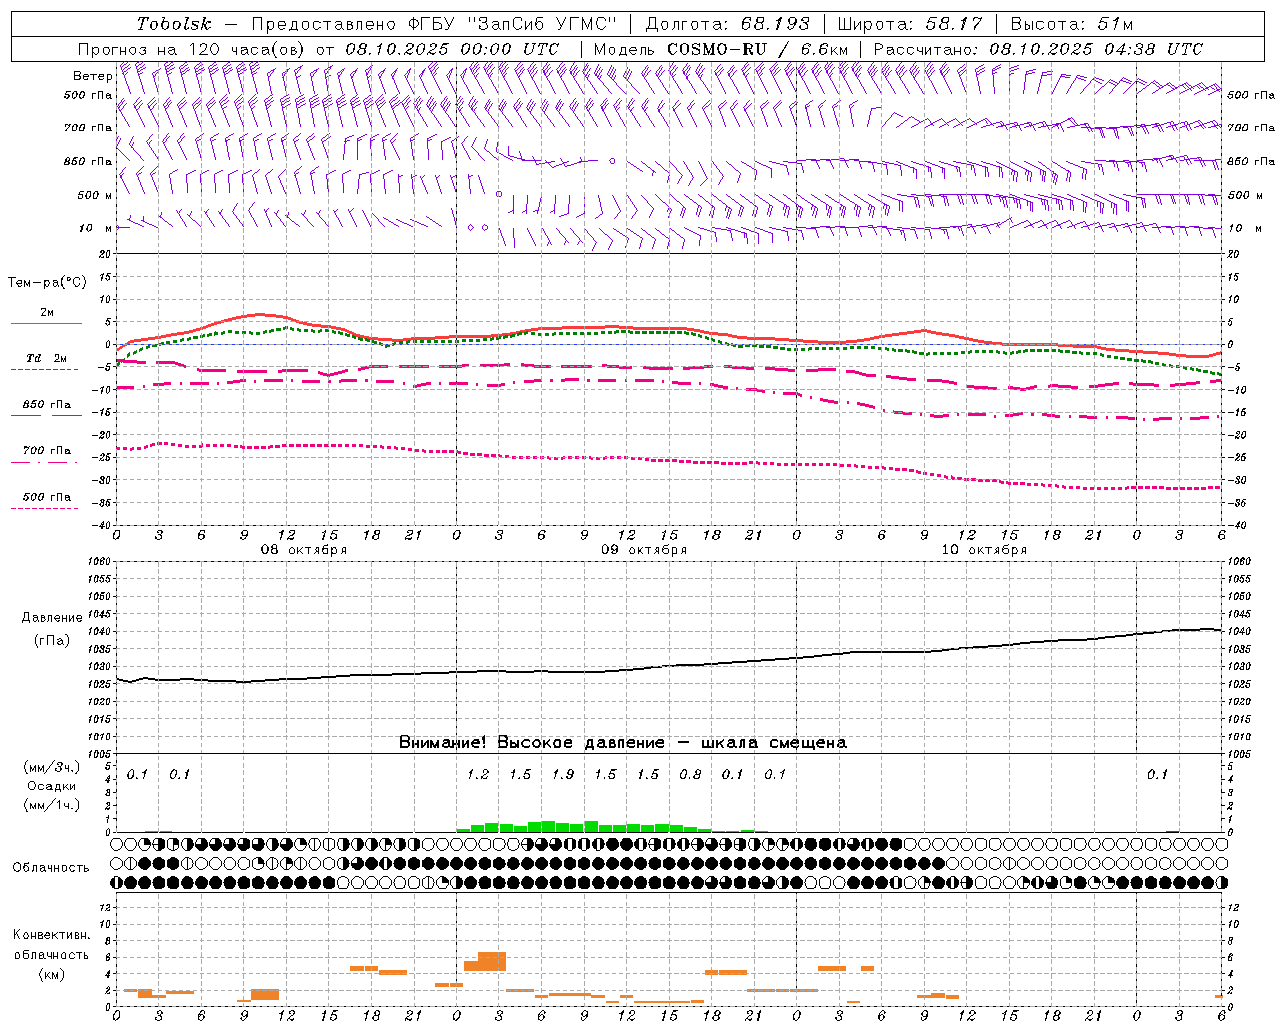
Task: Click the 'Ветер' wind panel label
Action: point(93,76)
